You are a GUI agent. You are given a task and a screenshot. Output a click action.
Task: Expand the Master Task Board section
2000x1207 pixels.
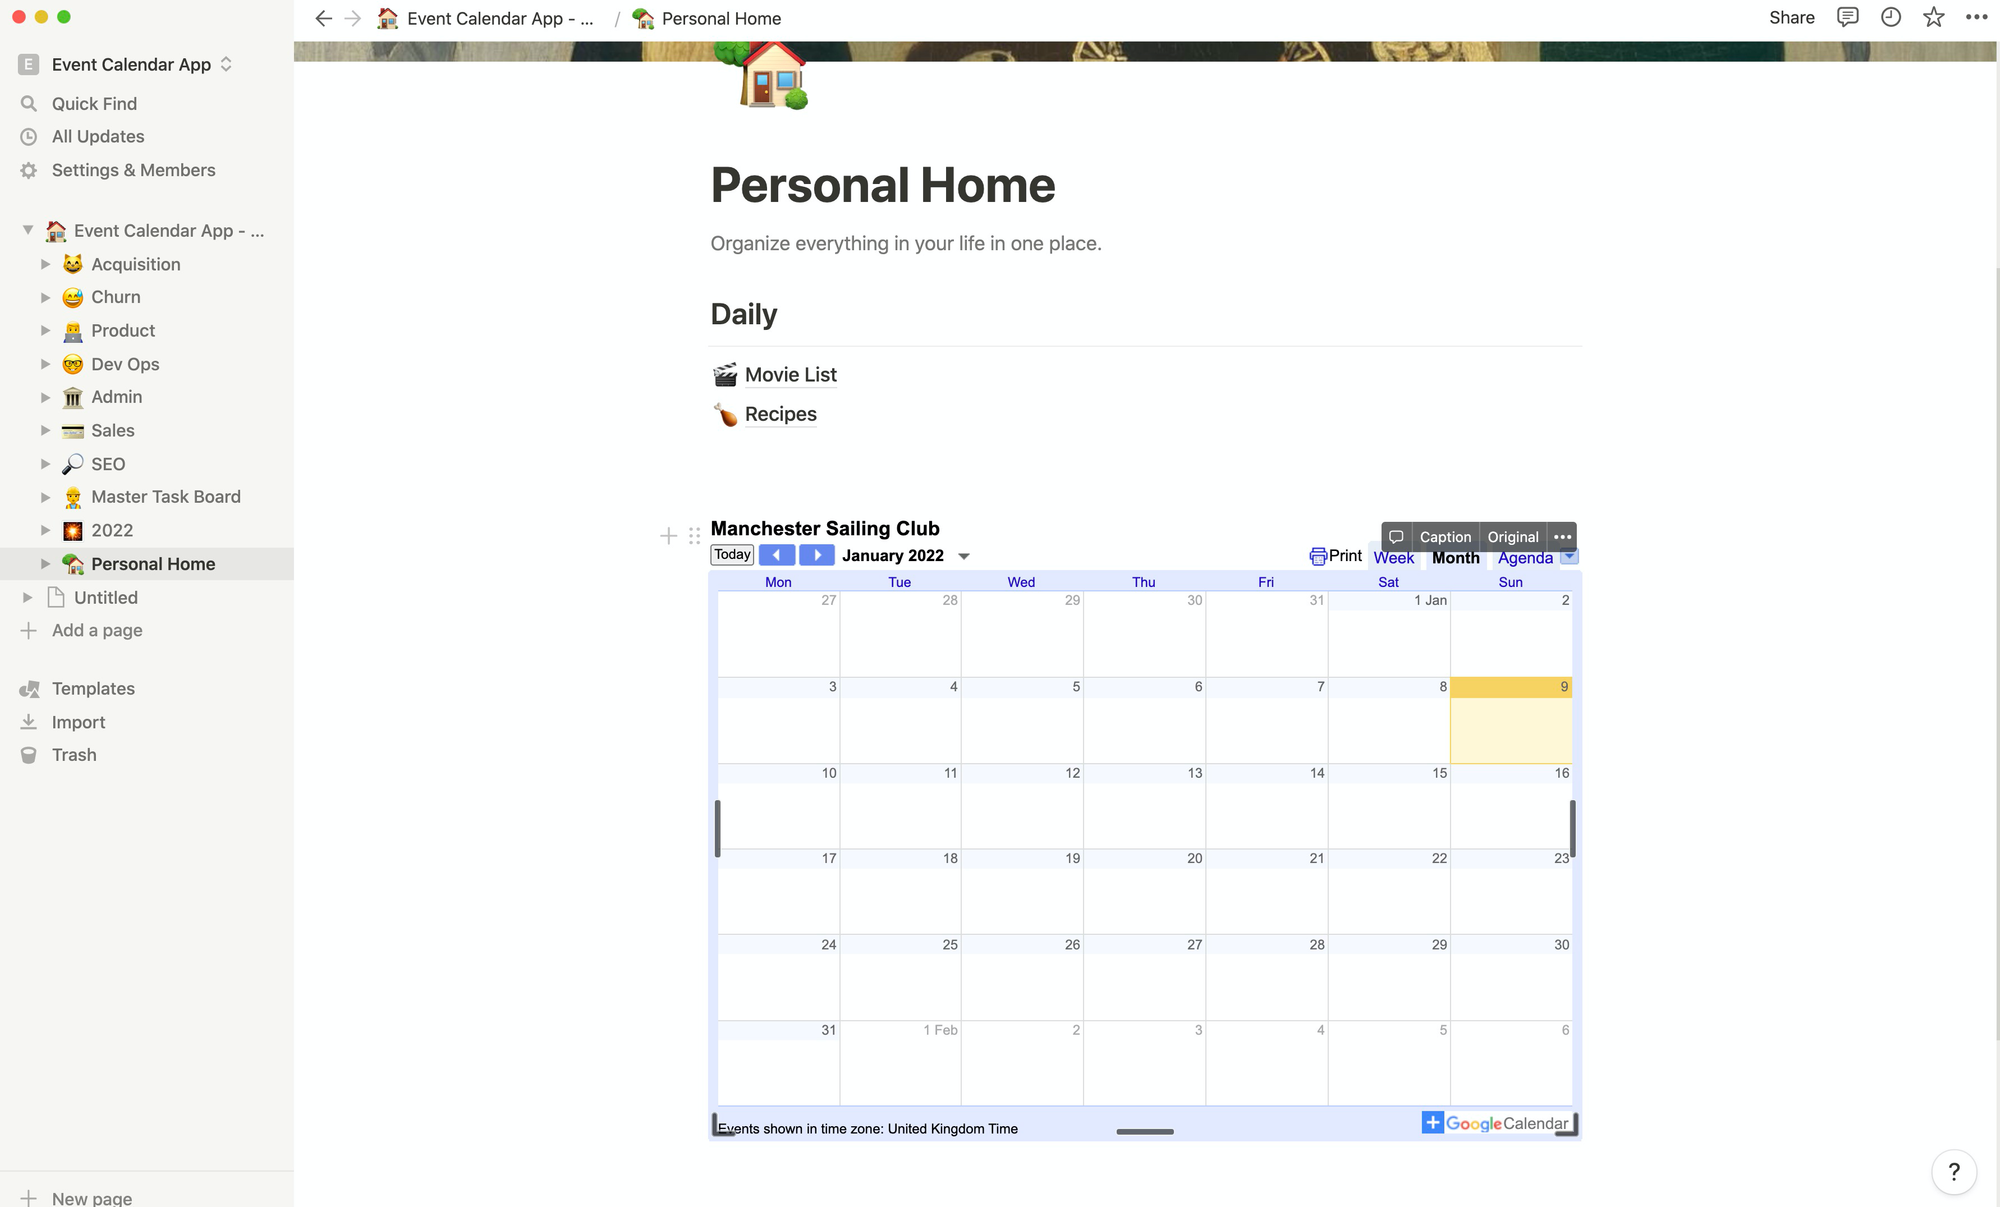(x=44, y=497)
